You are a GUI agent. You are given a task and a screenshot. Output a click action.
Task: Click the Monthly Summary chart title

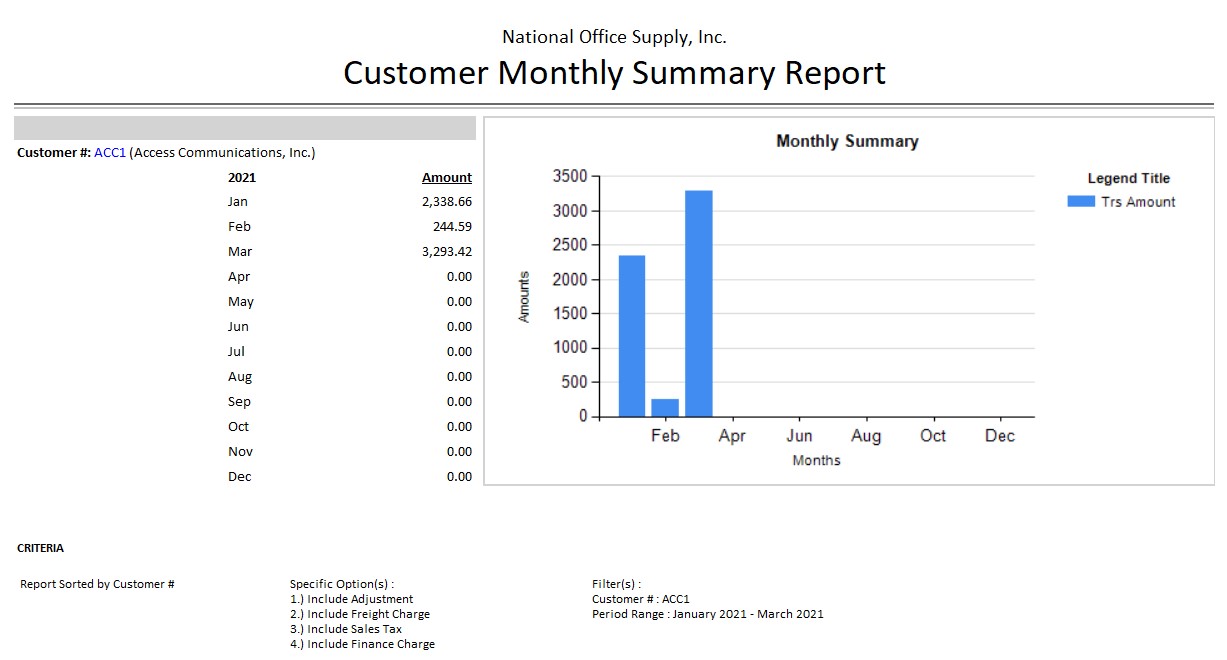coord(847,141)
